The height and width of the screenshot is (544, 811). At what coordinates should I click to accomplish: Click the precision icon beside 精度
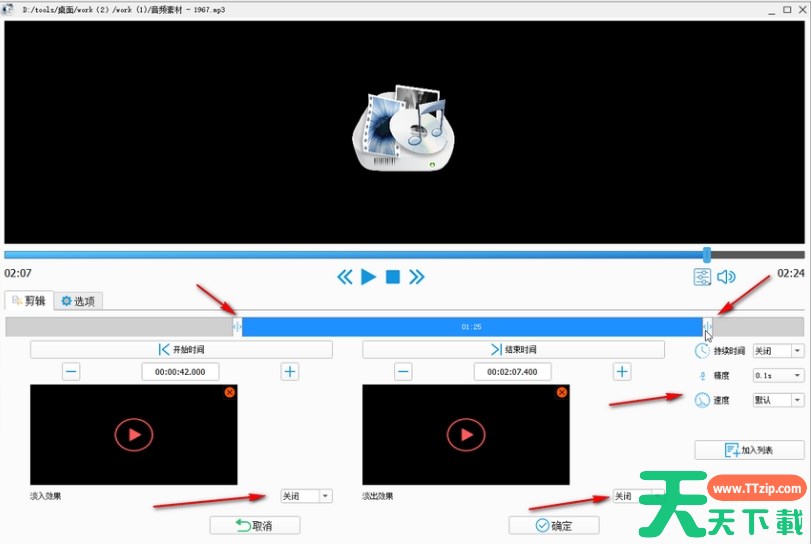click(x=702, y=375)
